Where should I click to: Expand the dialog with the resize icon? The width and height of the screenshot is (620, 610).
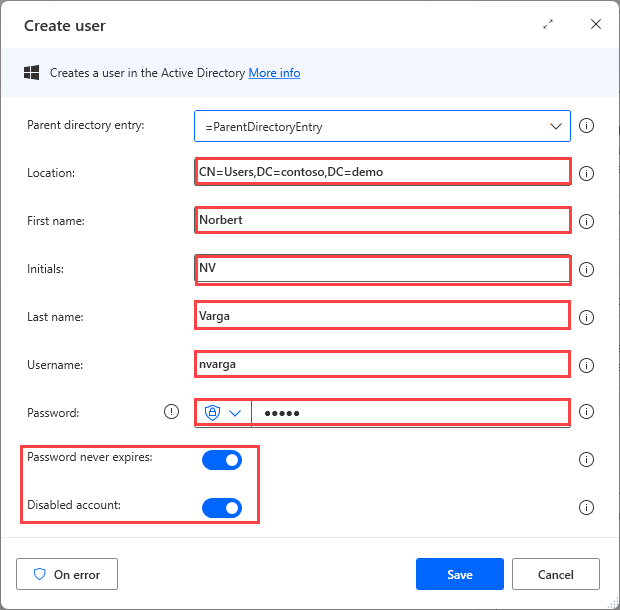tap(548, 24)
